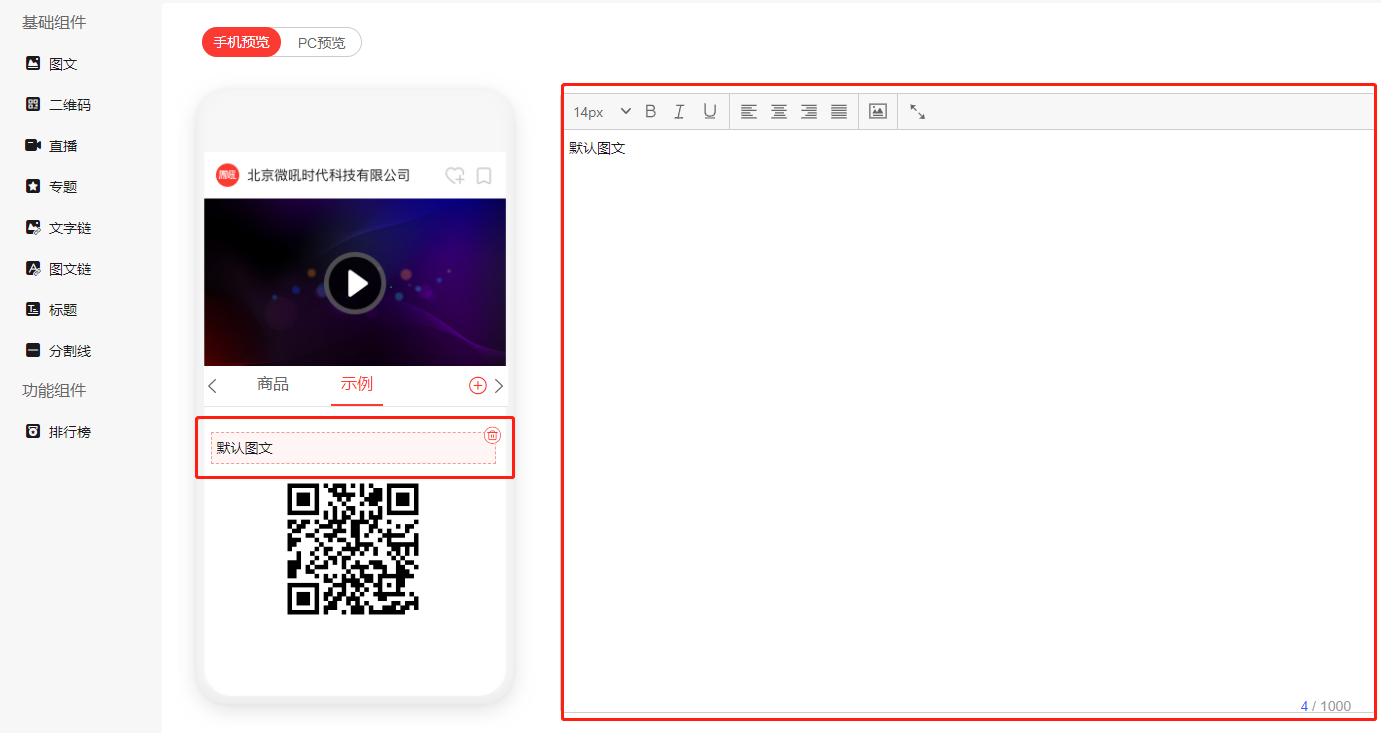Screen dimensions: 1381x733
Task: Focus the rich text editing area
Action: (969, 420)
